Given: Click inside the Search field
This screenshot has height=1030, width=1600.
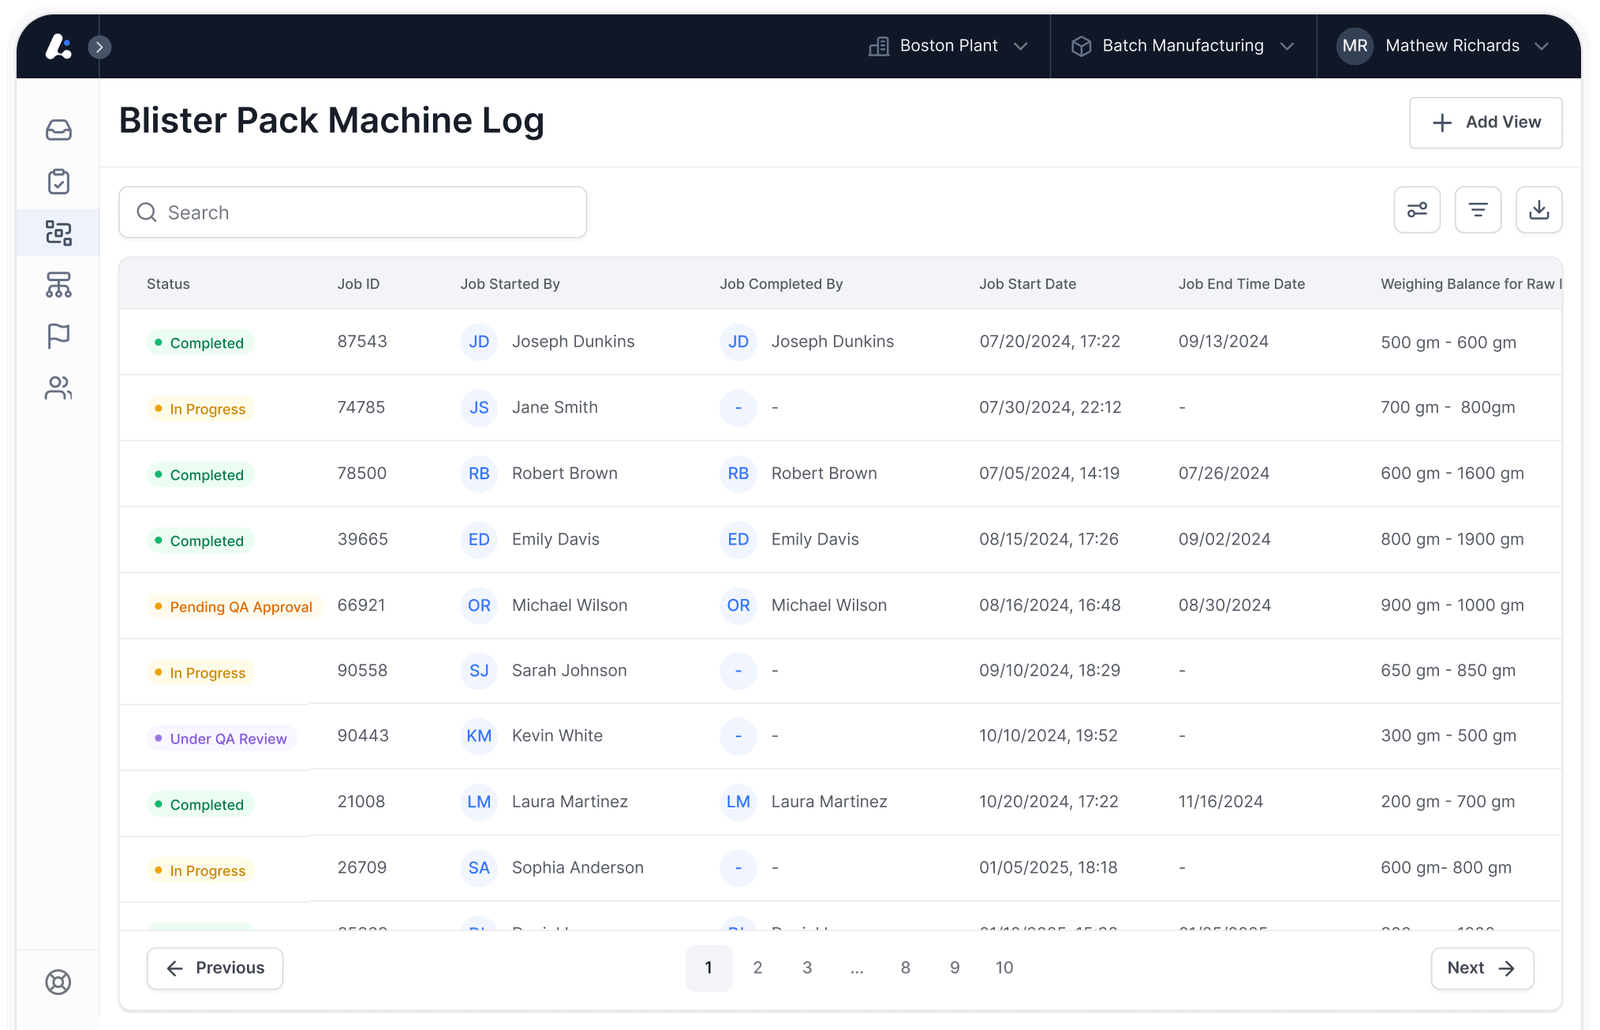Looking at the screenshot, I should tap(352, 212).
